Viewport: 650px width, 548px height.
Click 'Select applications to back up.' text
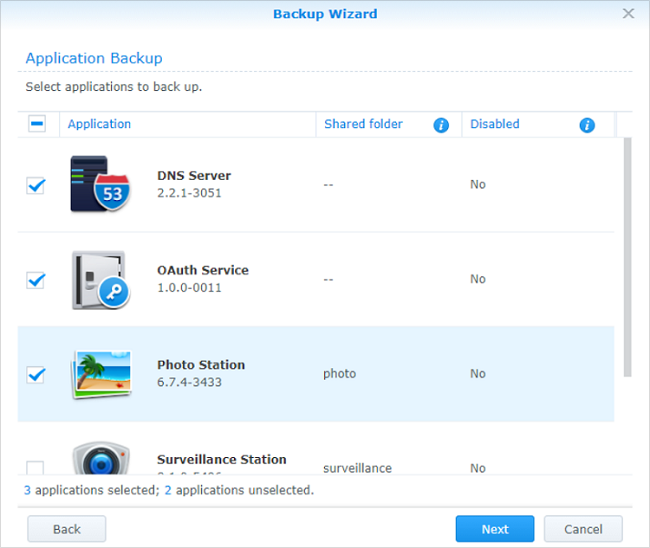114,87
